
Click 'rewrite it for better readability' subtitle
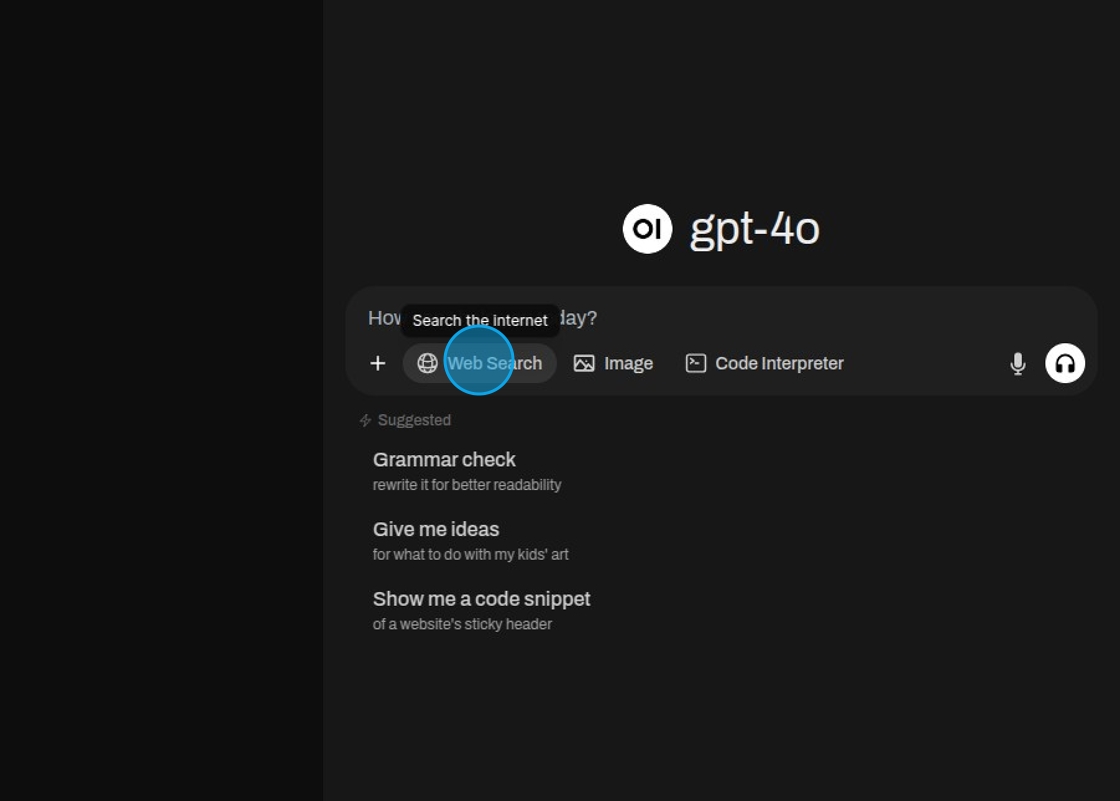[467, 485]
